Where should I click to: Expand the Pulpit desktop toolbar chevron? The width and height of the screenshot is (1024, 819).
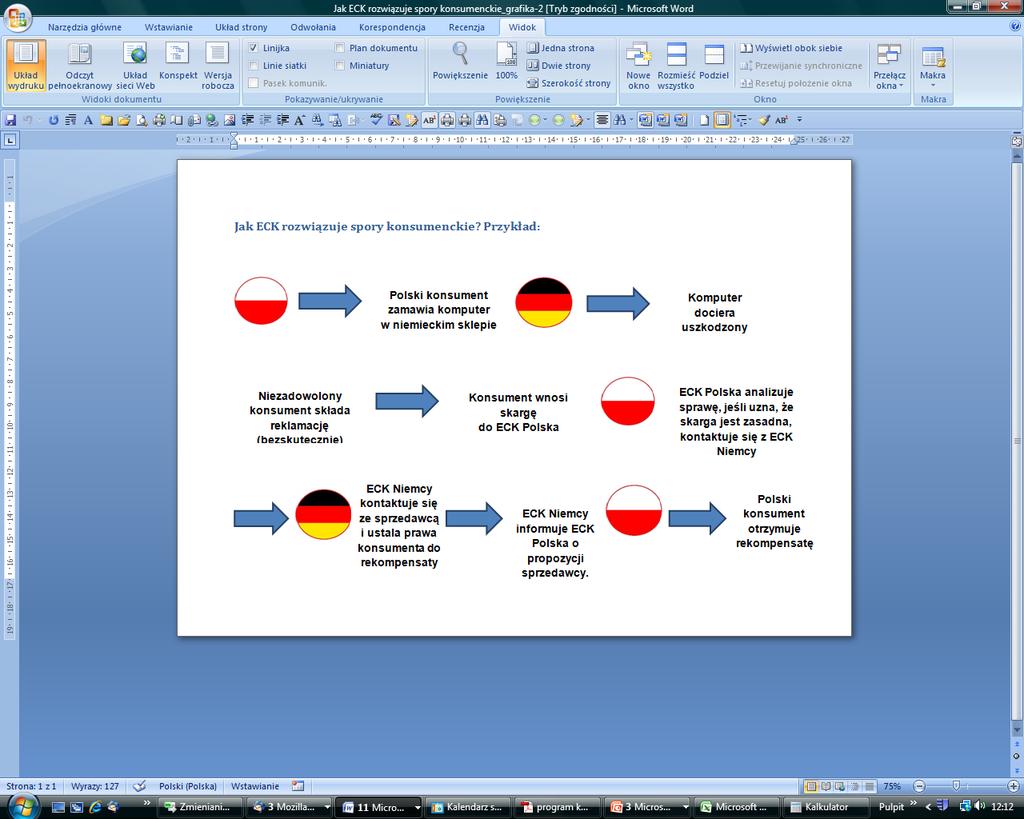coord(913,803)
